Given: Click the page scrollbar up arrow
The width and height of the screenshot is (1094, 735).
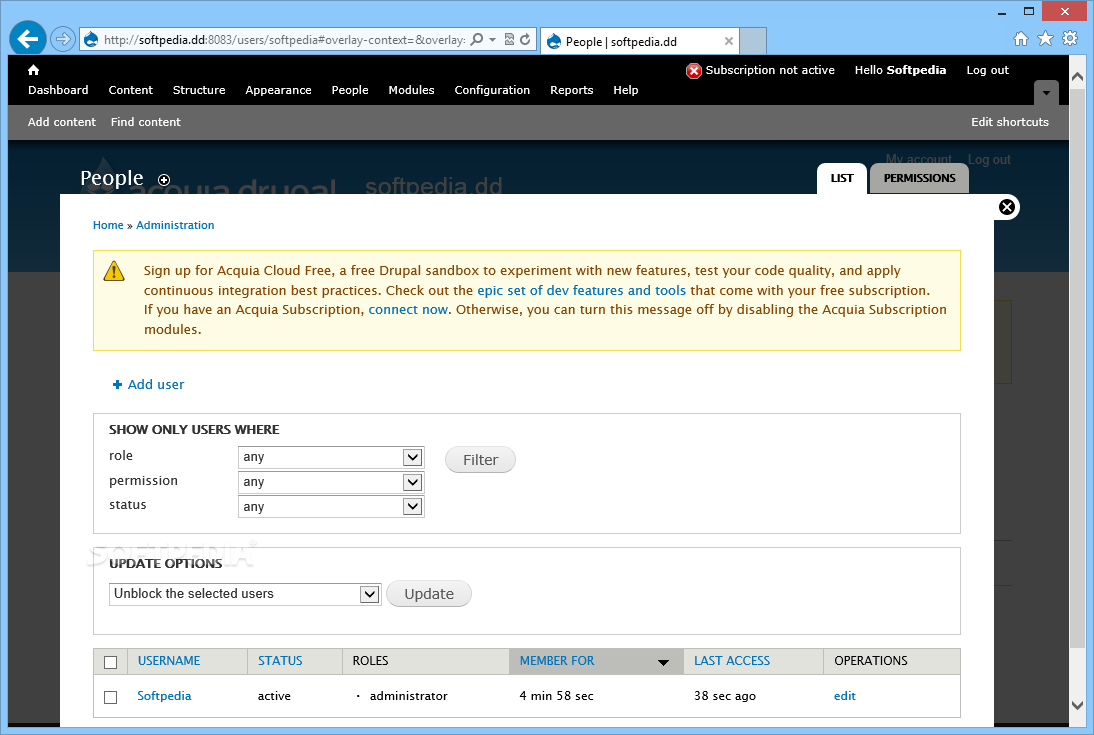Looking at the screenshot, I should click(1077, 75).
